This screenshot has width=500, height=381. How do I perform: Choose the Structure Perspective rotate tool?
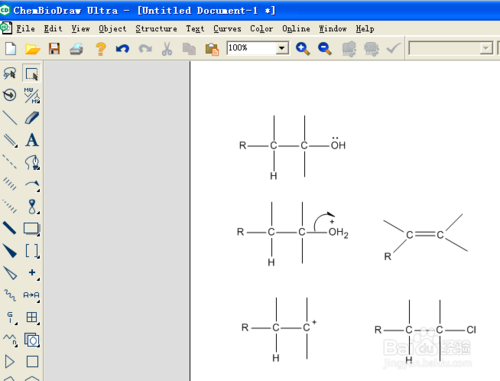pos(10,95)
